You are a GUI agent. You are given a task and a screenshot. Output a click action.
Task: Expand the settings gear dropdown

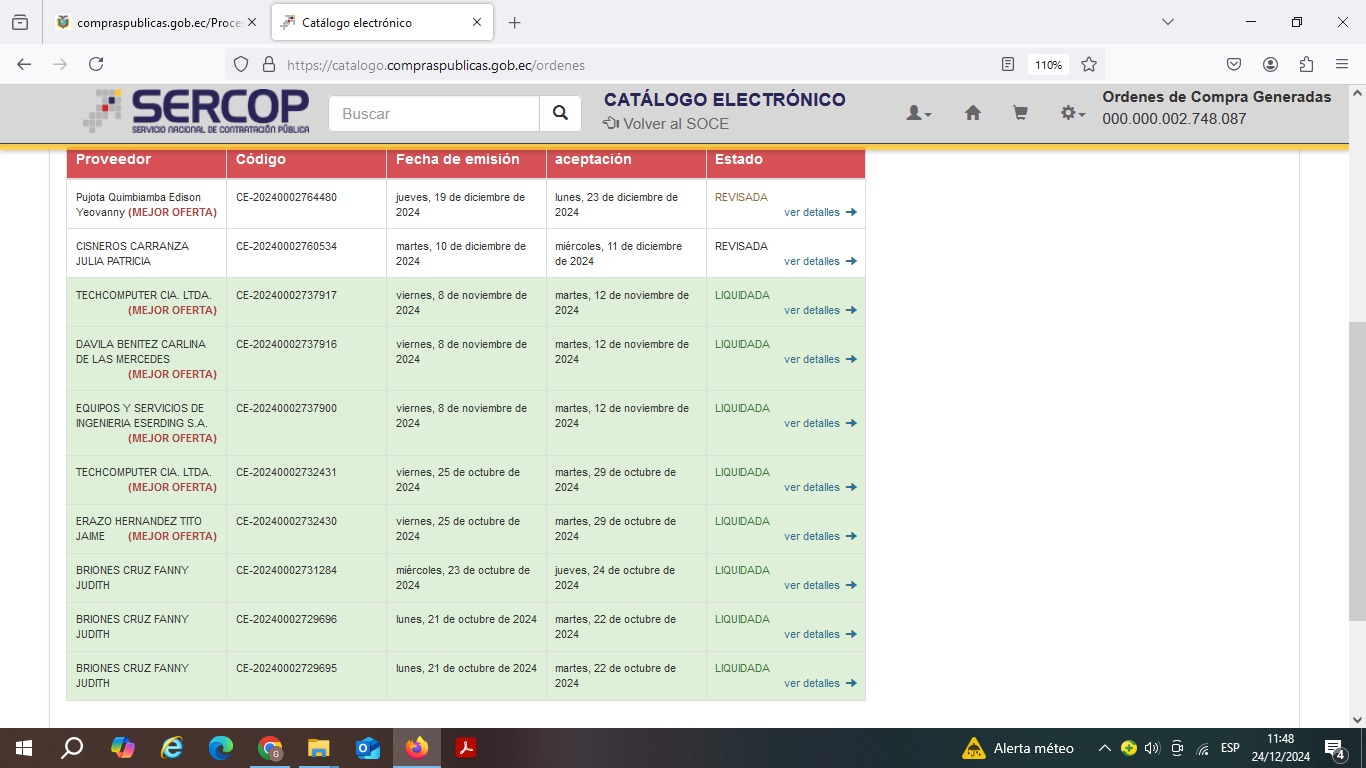(x=1072, y=114)
